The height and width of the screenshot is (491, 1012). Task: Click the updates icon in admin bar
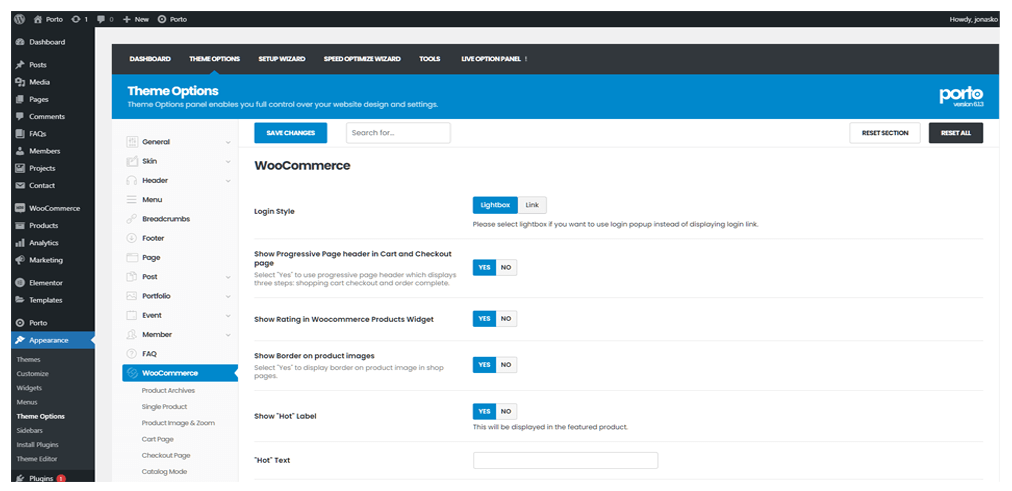tap(76, 19)
